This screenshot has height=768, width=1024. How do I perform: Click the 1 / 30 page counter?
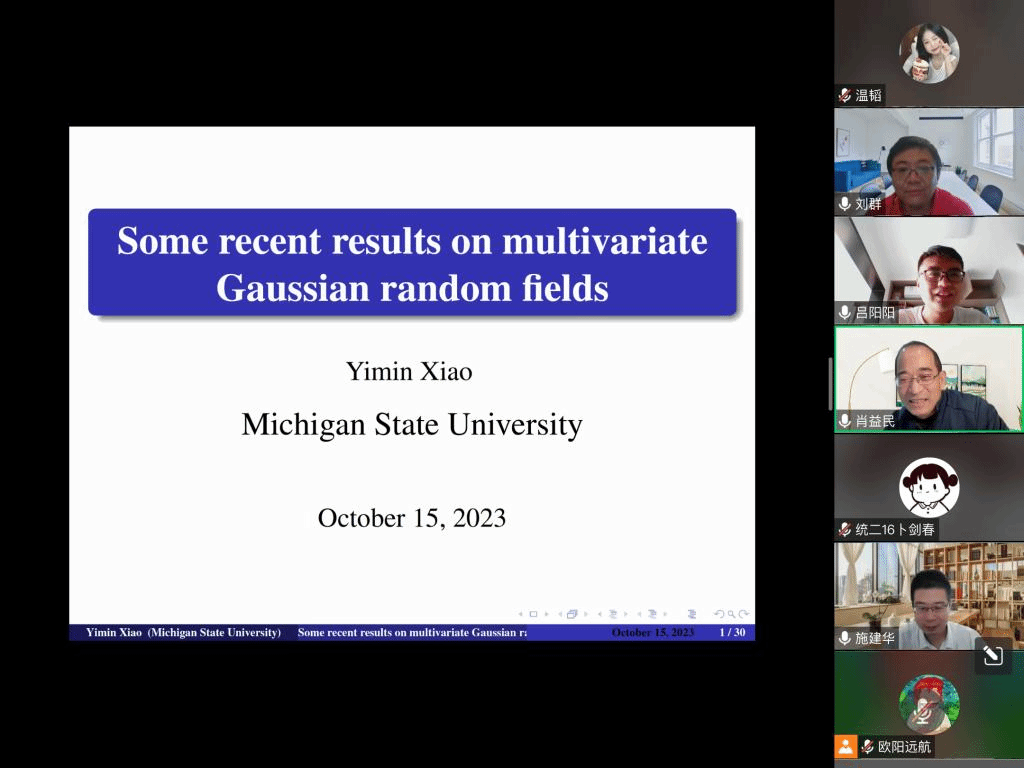coord(732,633)
